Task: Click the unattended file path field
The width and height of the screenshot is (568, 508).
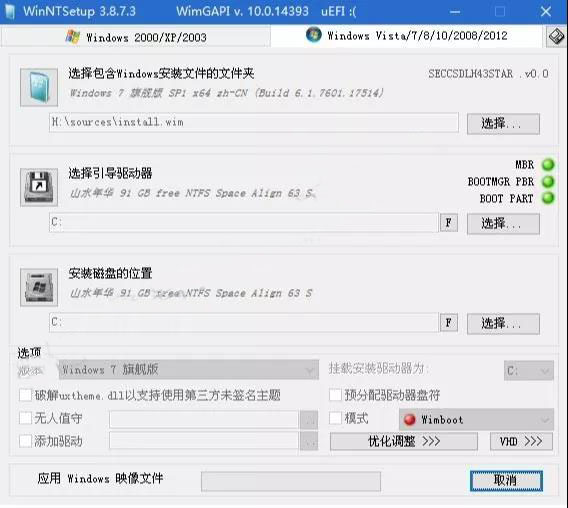Action: click(204, 420)
